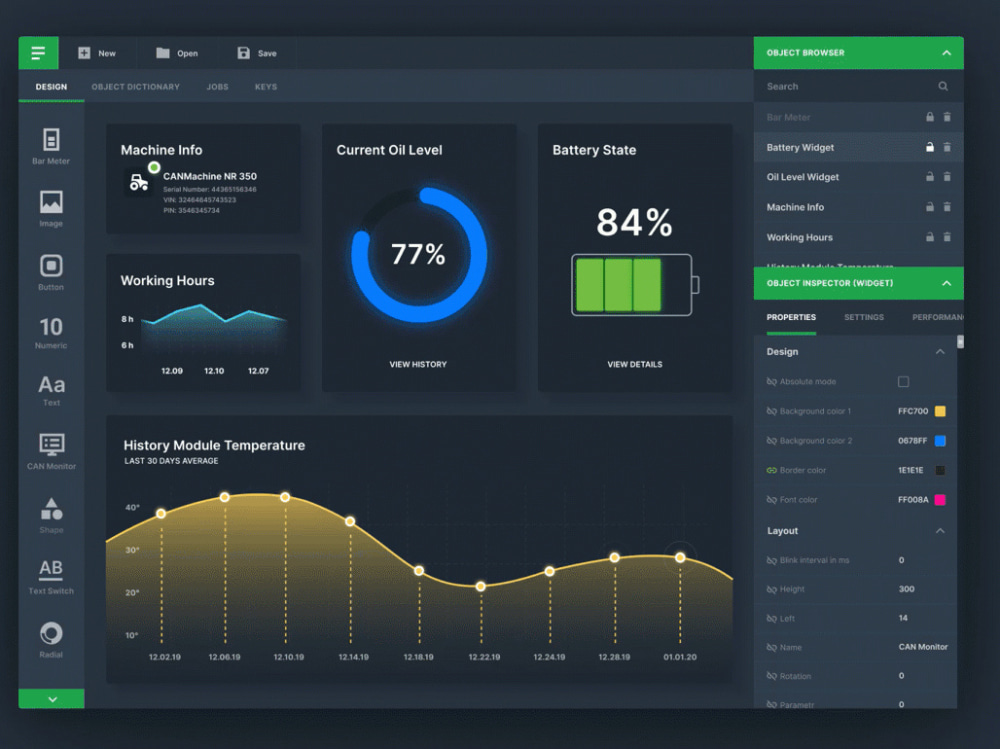
Task: Click unlink icon beside Height
Action: coord(772,589)
